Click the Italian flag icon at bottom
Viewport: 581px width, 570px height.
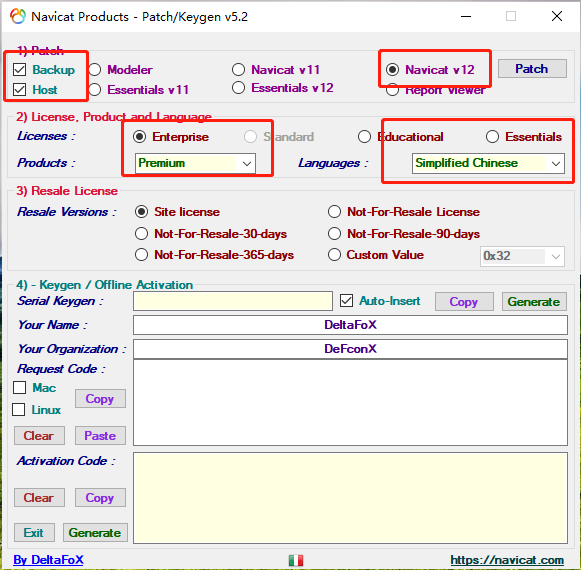tap(296, 560)
